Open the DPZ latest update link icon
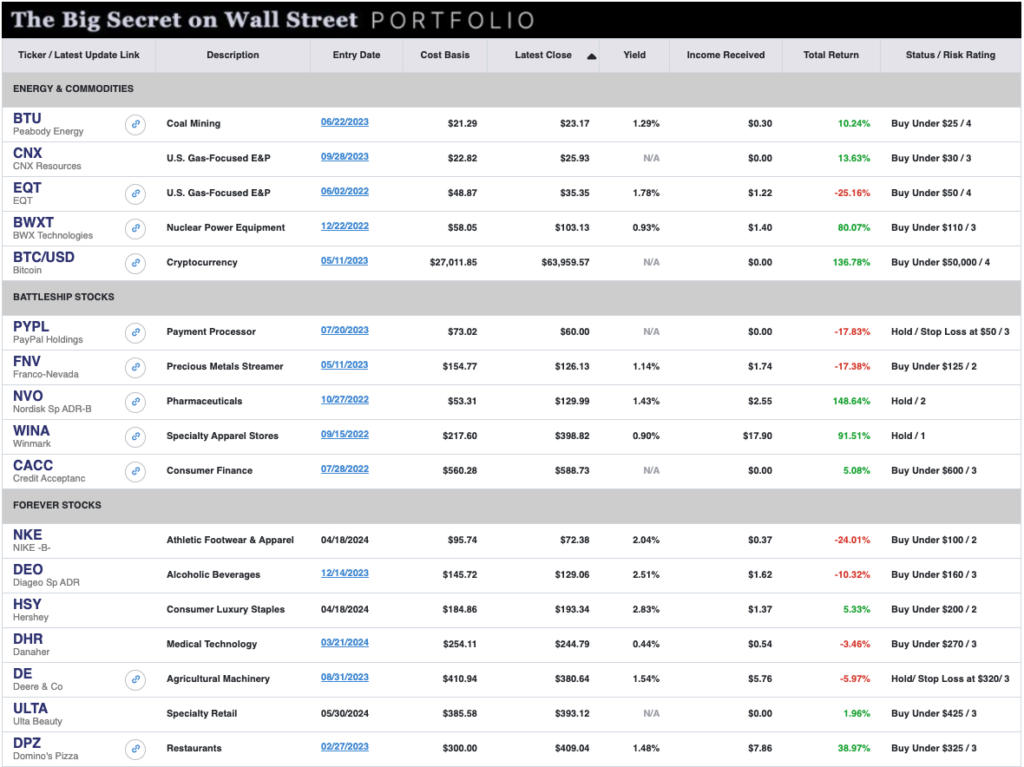The height and width of the screenshot is (767, 1024). (135, 748)
